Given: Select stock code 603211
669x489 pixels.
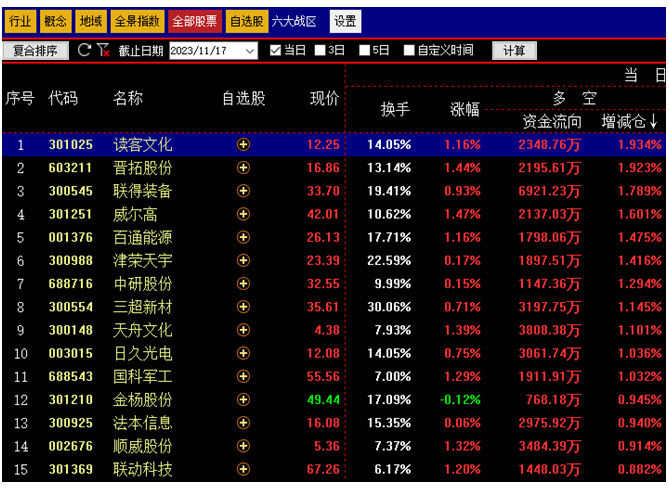Looking at the screenshot, I should point(70,168).
